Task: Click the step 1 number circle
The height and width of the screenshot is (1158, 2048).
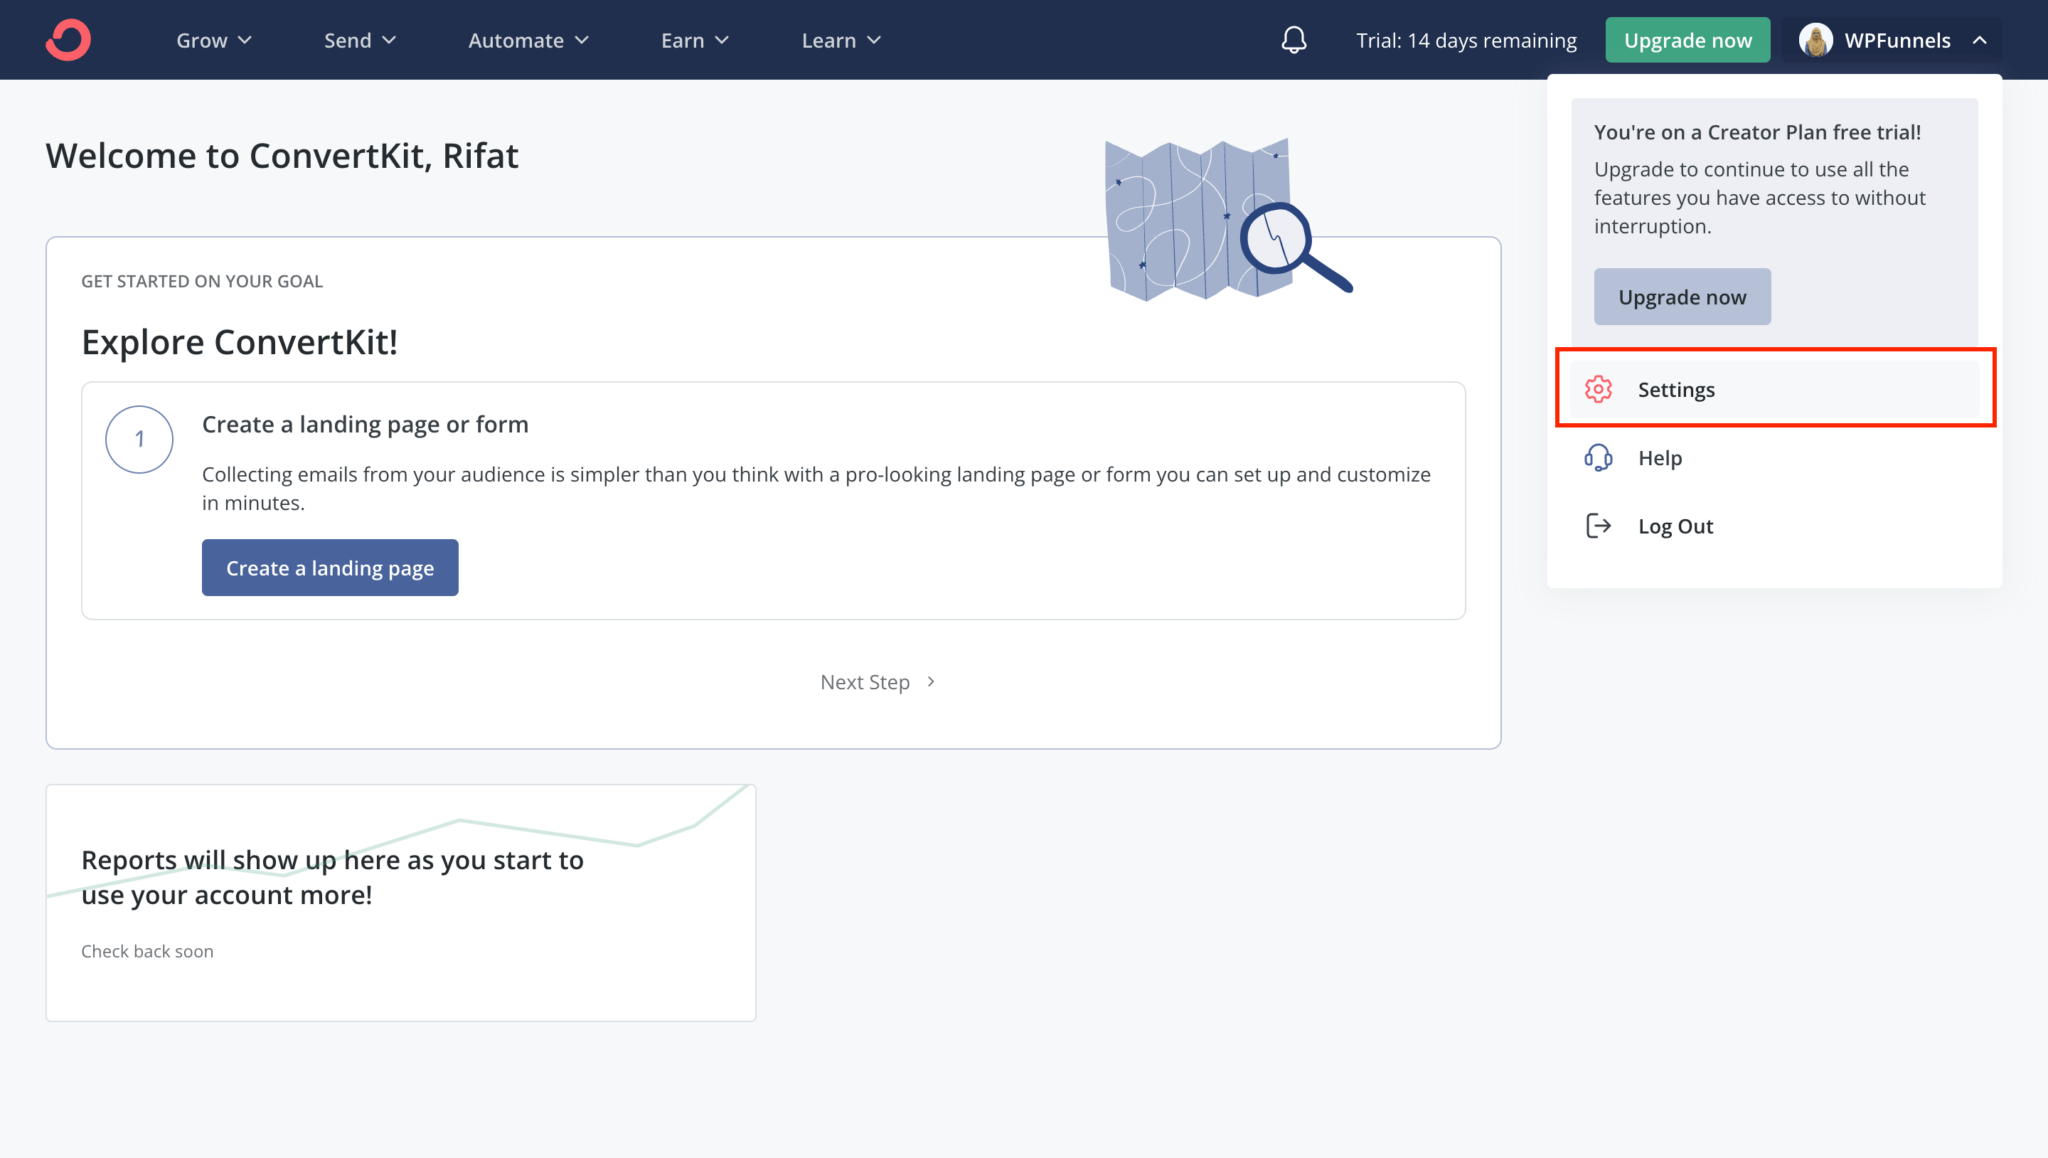Action: pyautogui.click(x=139, y=439)
